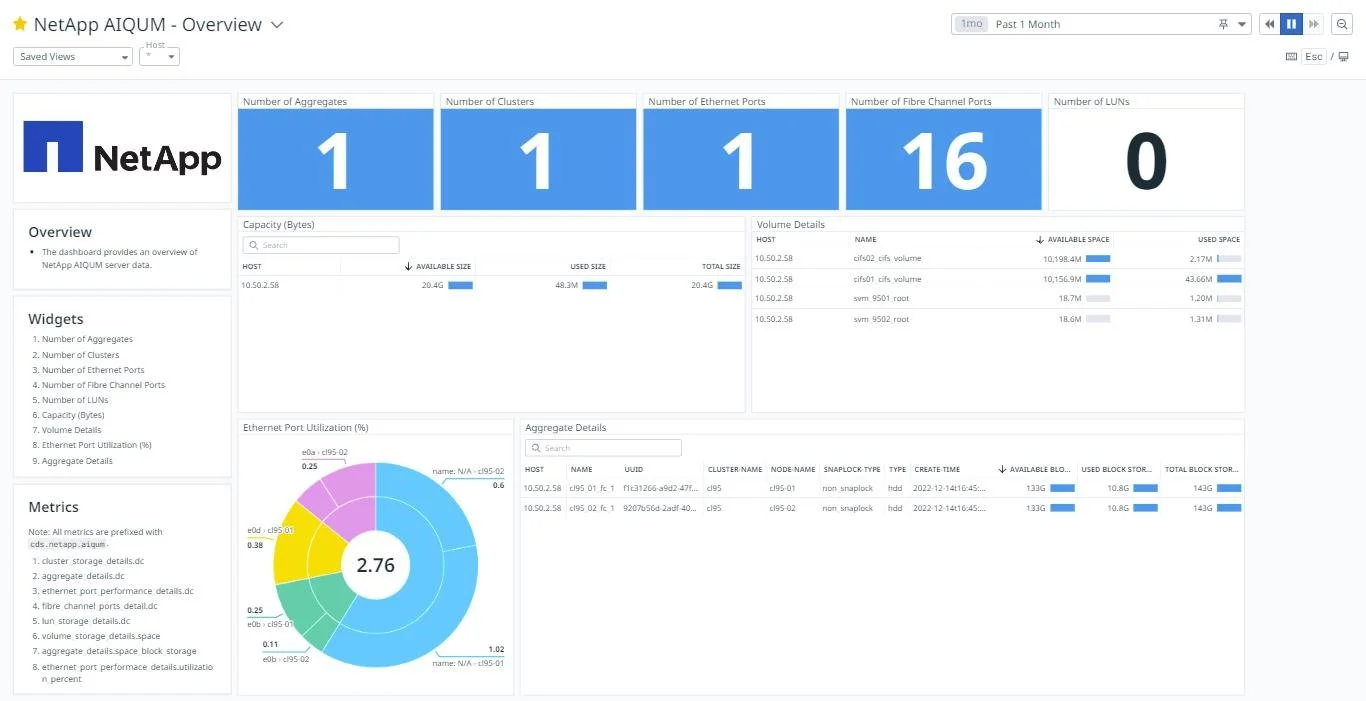This screenshot has height=701, width=1366.
Task: Open the Host filter dropdown
Action: pyautogui.click(x=160, y=57)
